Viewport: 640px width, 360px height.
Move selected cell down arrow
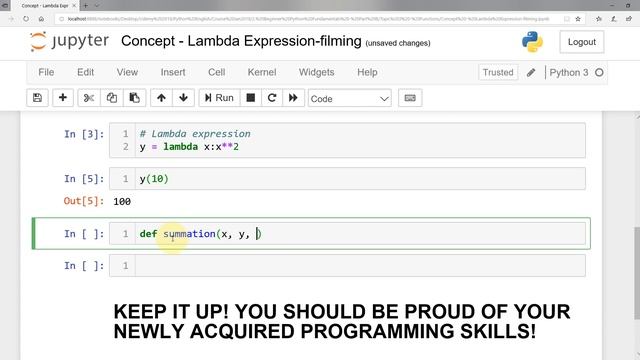pos(183,98)
